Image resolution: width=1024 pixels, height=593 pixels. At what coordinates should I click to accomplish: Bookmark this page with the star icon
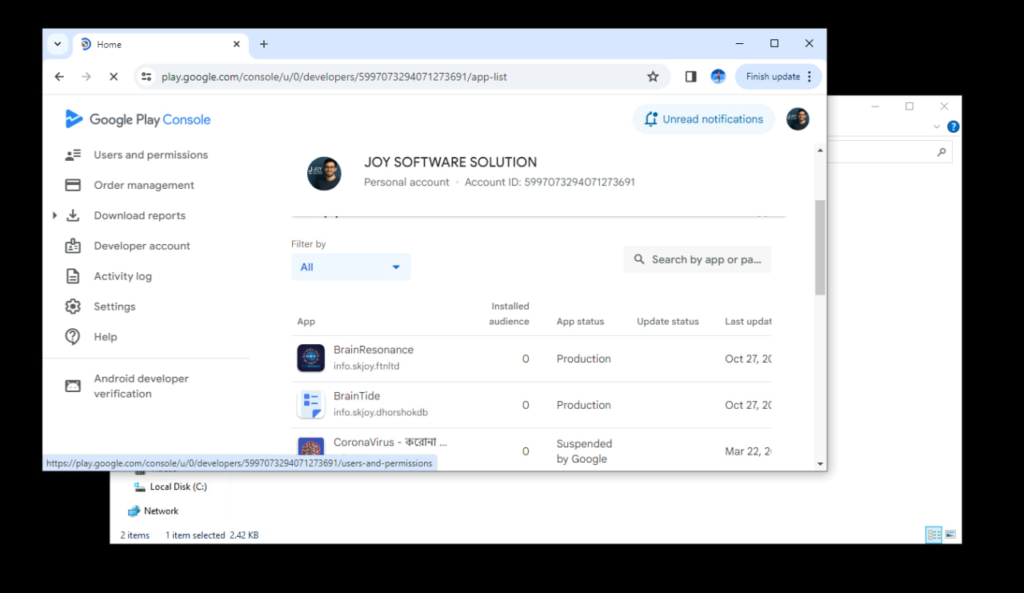(653, 77)
